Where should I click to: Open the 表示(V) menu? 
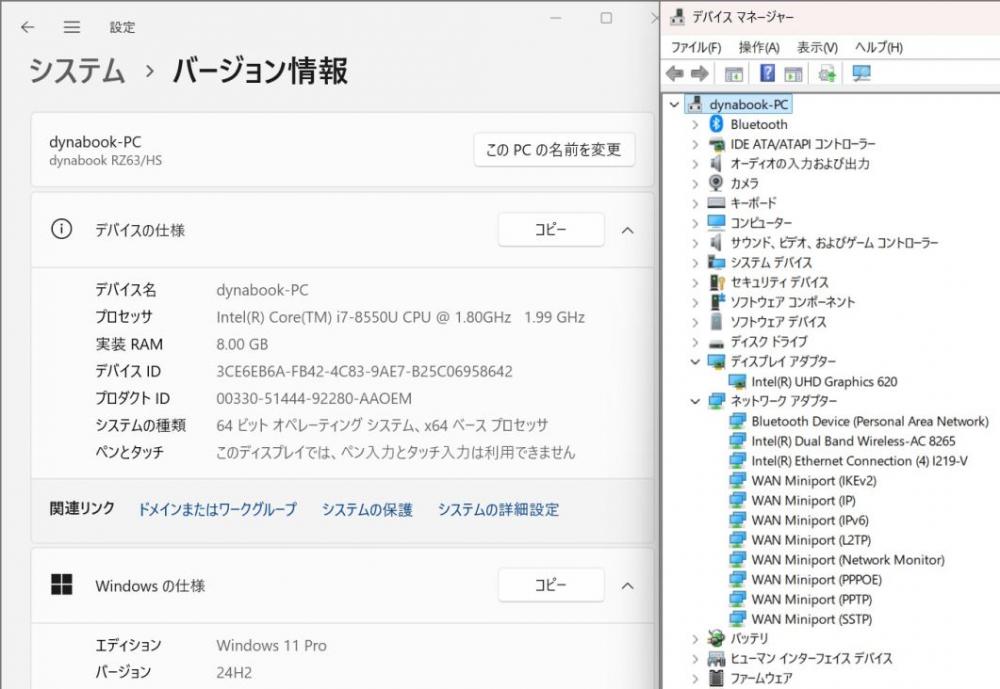click(x=817, y=47)
